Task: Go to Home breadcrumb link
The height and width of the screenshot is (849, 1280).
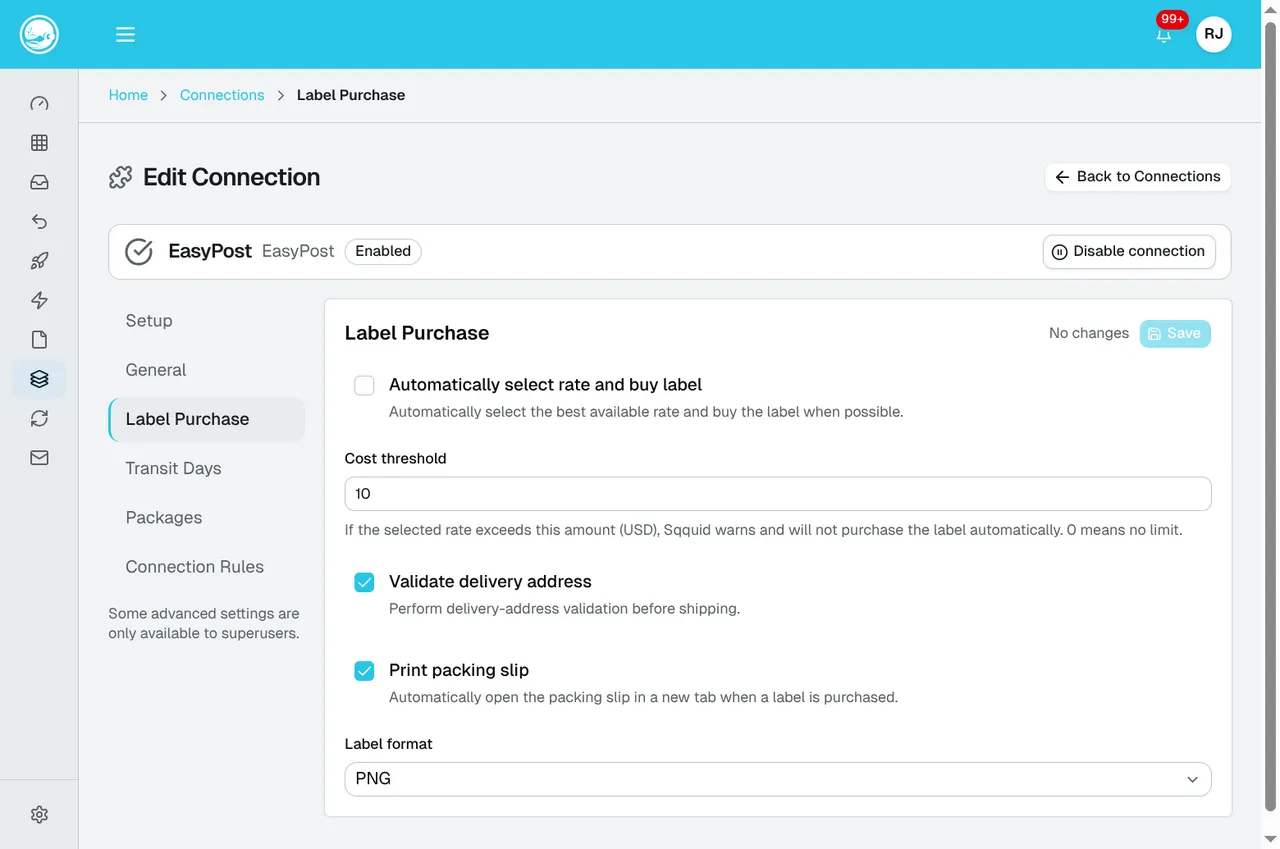Action: 128,95
